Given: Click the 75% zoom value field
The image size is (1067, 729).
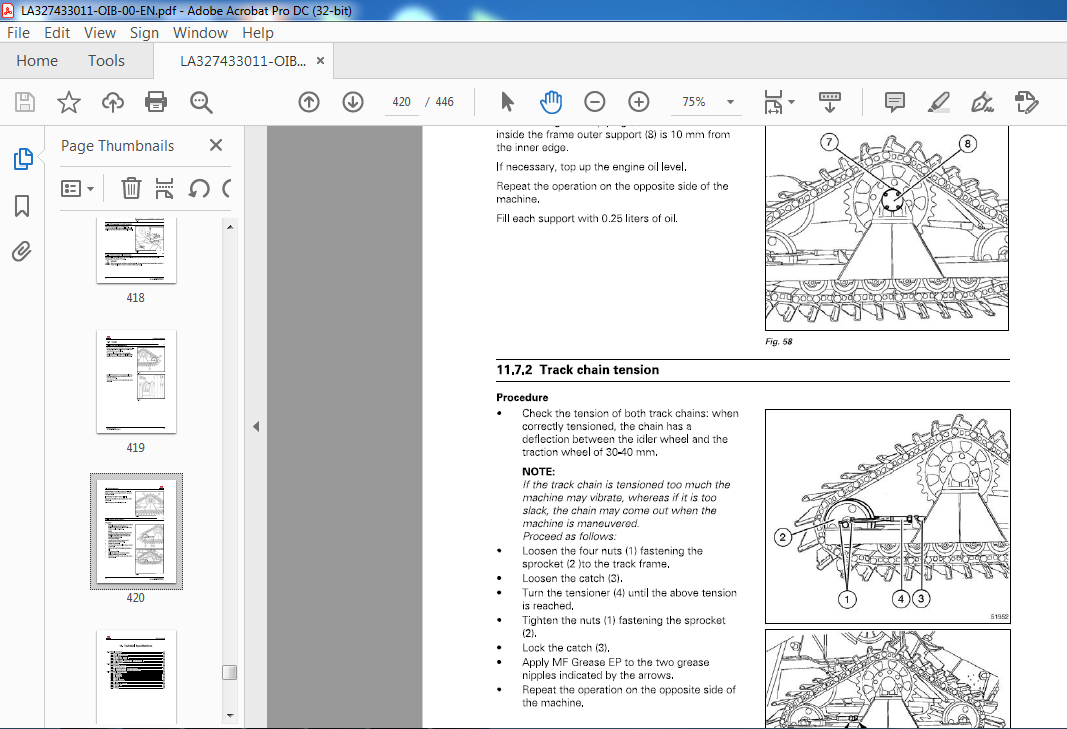Looking at the screenshot, I should (694, 102).
